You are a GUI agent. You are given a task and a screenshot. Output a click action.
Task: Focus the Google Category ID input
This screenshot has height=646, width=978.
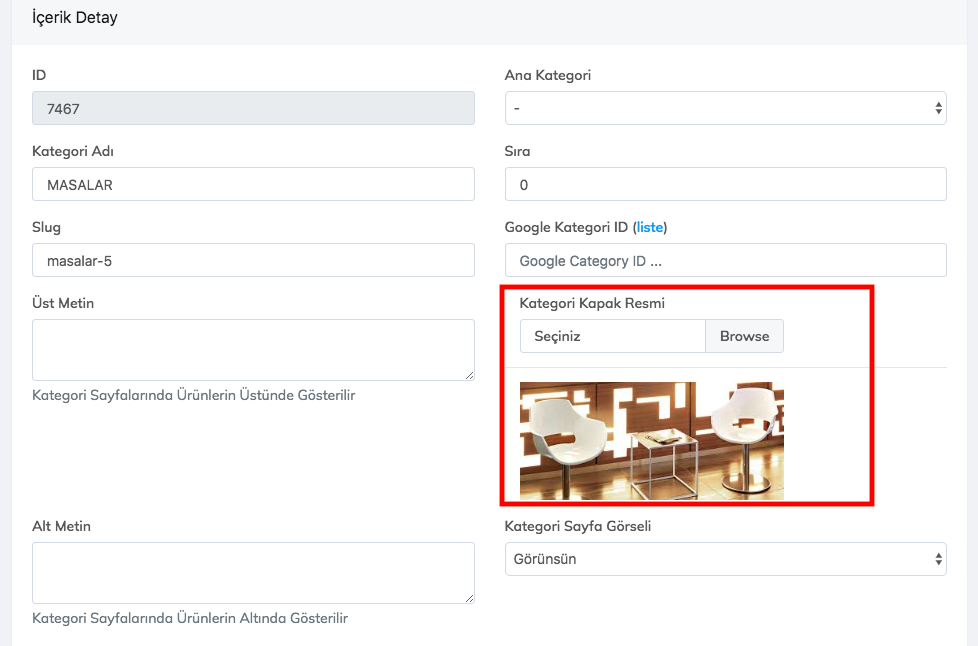pos(725,260)
